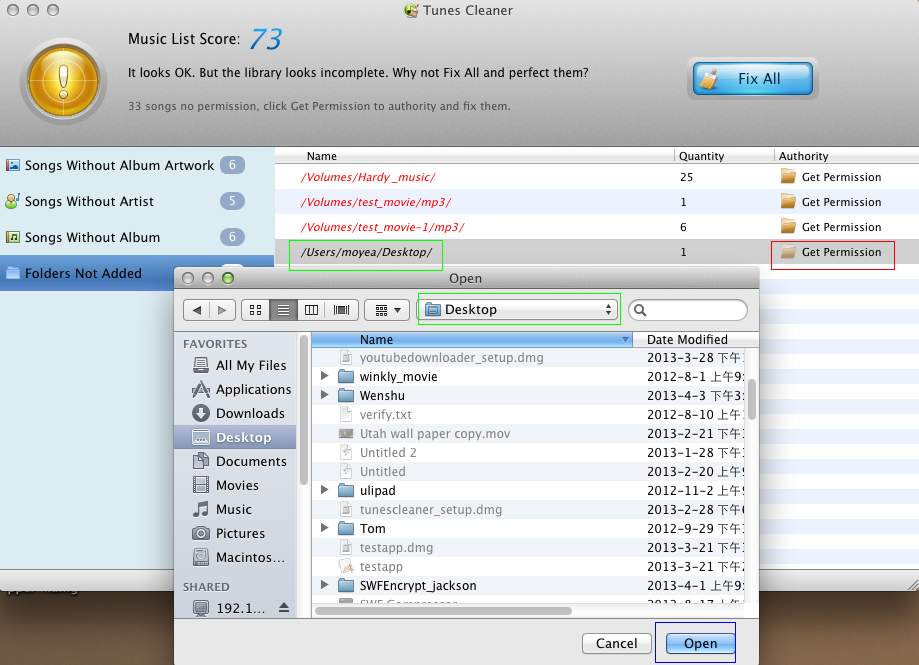Go back in Open dialog
This screenshot has width=919, height=665.
pos(196,310)
